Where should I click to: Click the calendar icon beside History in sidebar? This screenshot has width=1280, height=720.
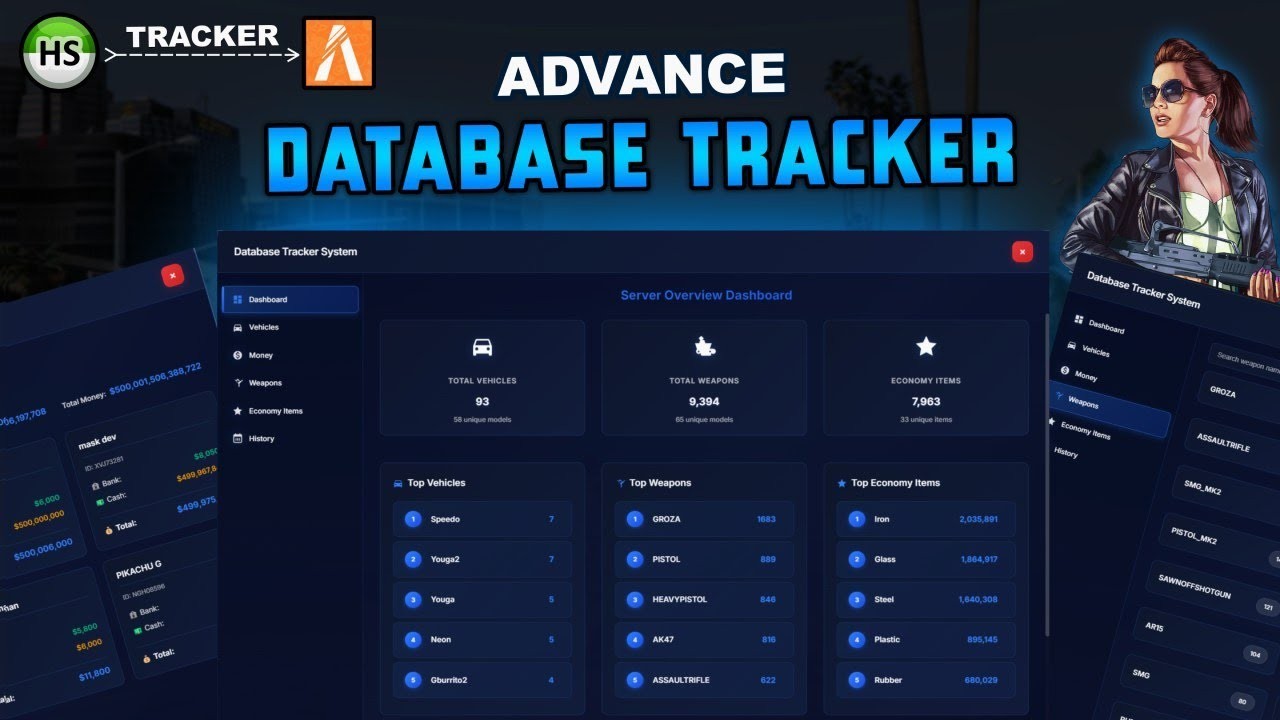point(237,438)
